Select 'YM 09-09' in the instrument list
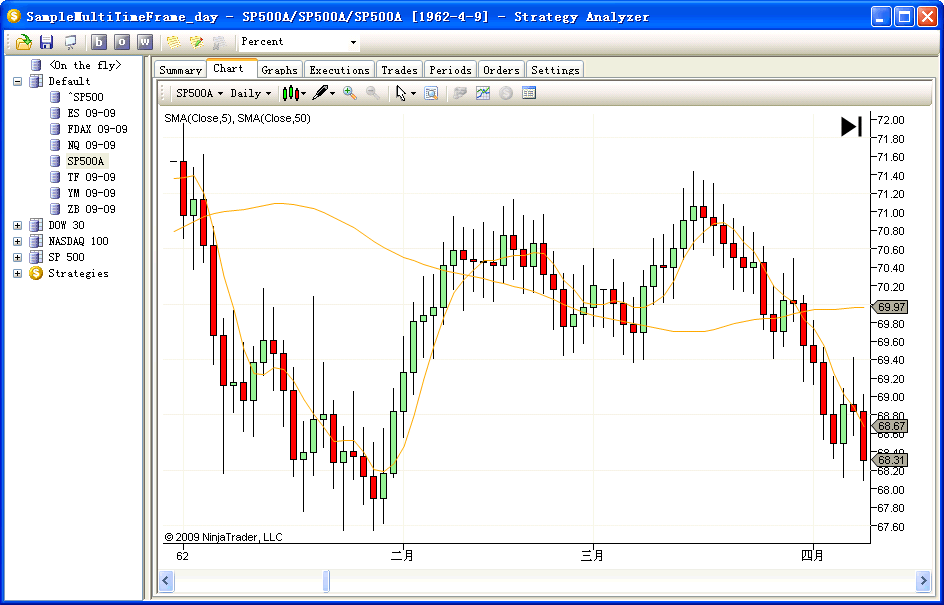944x605 pixels. 92,193
